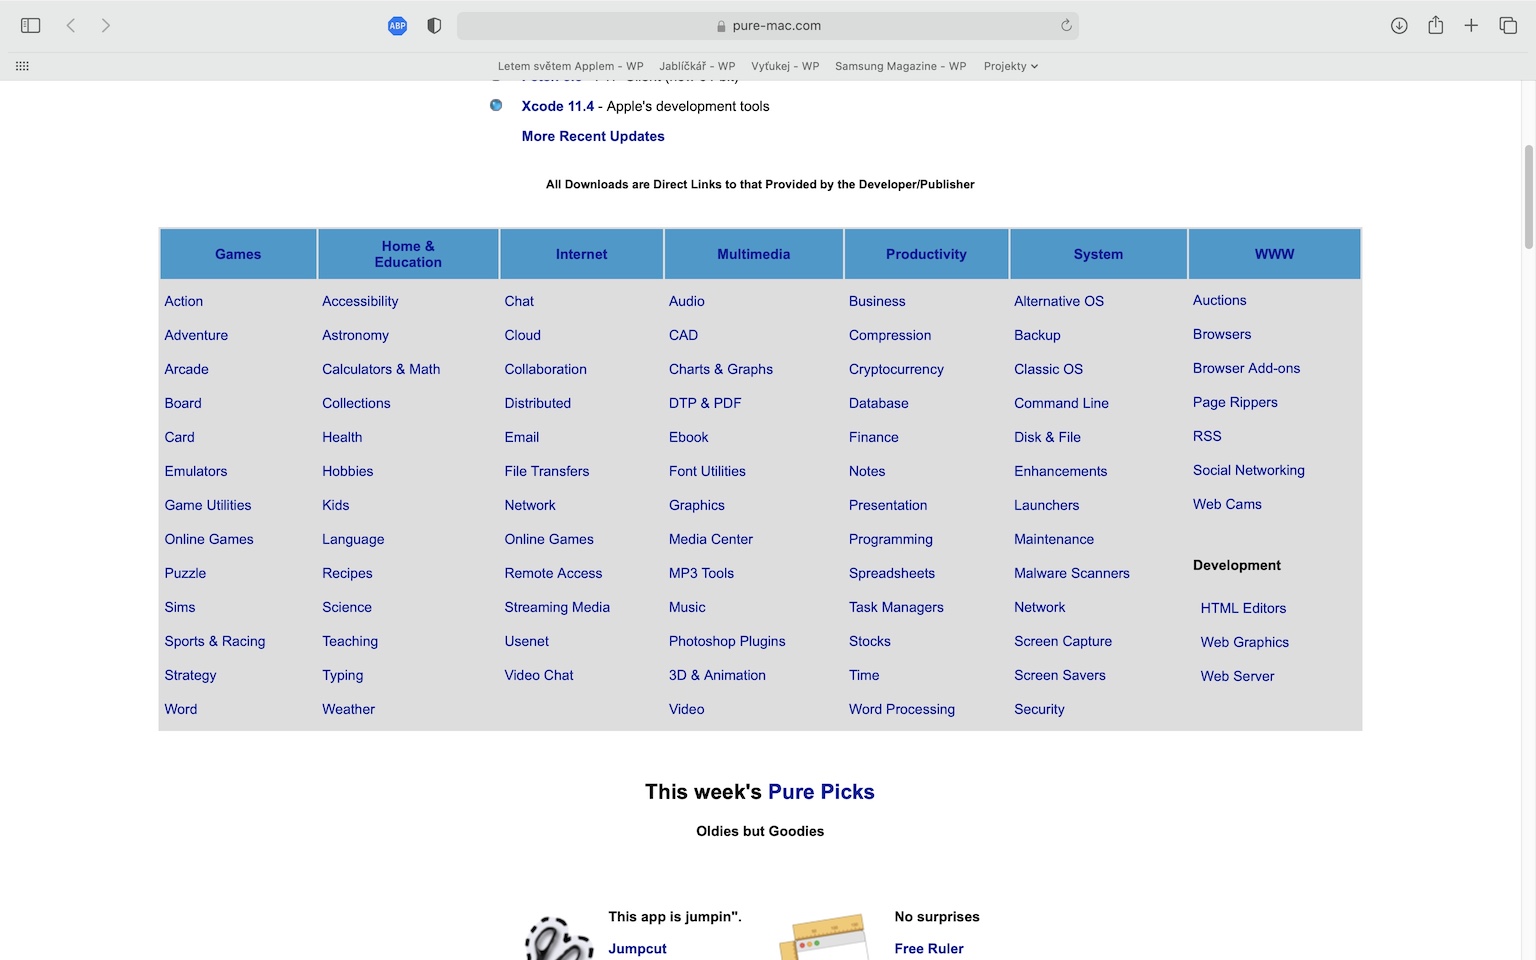
Task: Open the Chat category
Action: tap(519, 301)
